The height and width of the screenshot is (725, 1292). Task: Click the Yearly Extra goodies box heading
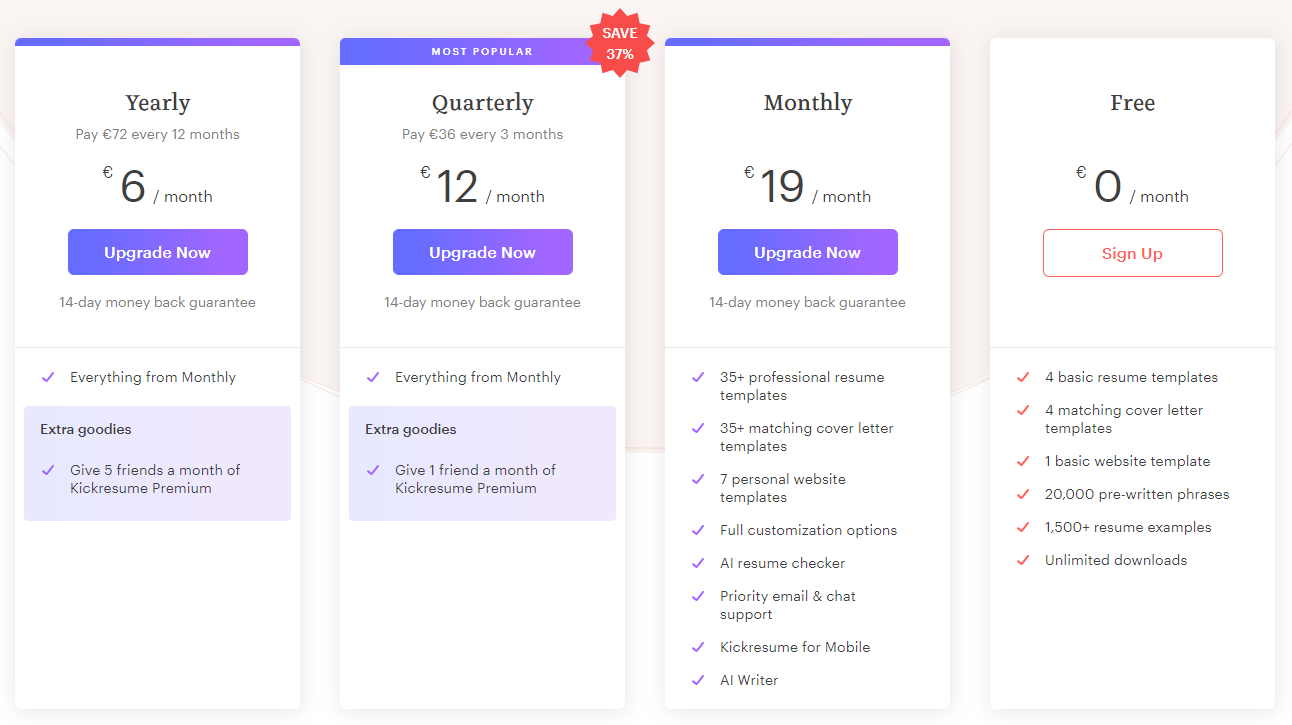[86, 429]
